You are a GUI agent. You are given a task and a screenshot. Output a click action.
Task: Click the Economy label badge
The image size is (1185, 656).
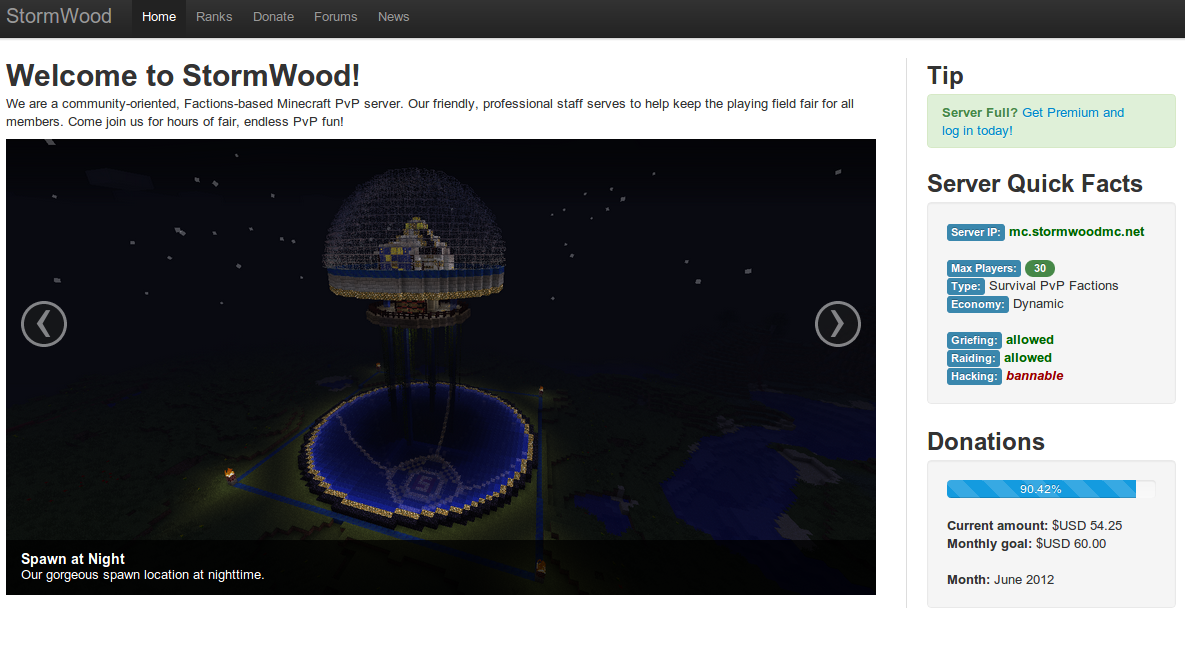(x=977, y=304)
